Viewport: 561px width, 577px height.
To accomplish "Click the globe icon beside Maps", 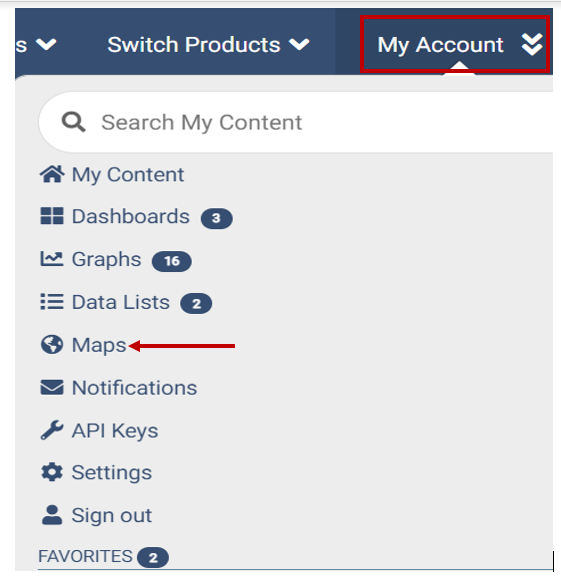I will click(52, 345).
